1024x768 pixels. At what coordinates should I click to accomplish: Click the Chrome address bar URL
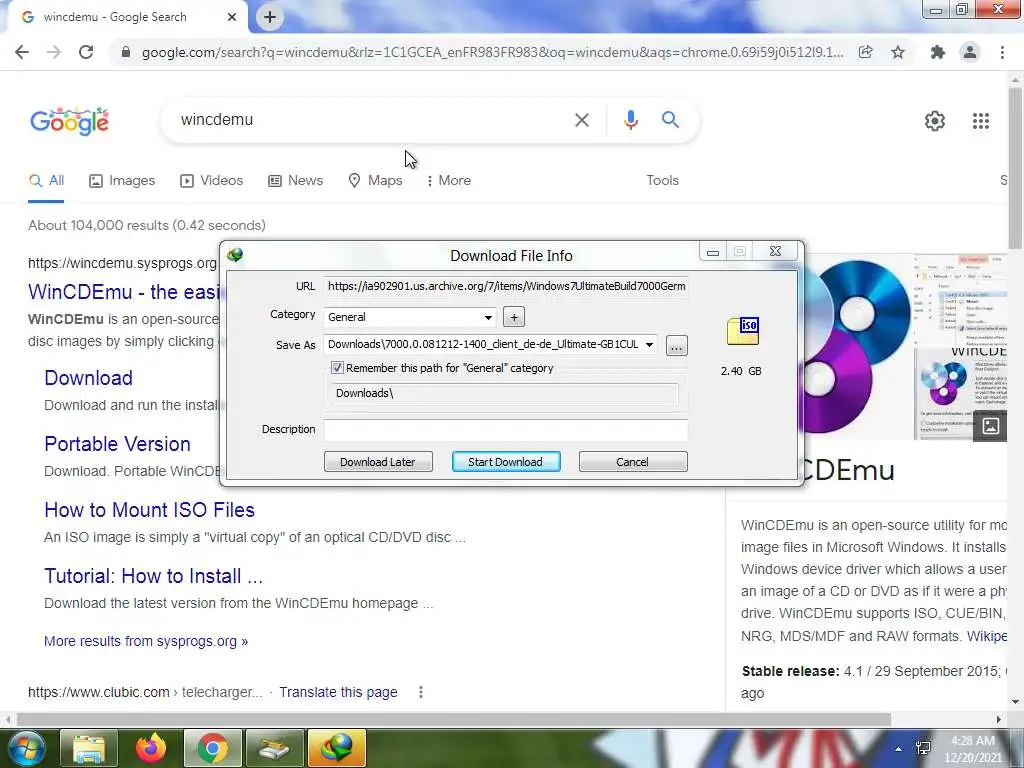coord(492,52)
